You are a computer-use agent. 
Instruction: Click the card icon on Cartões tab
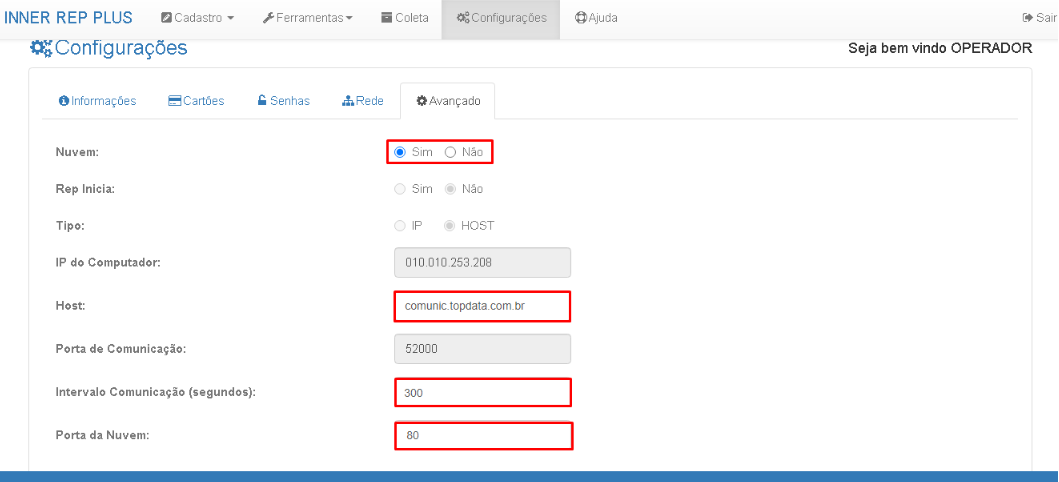coord(174,101)
